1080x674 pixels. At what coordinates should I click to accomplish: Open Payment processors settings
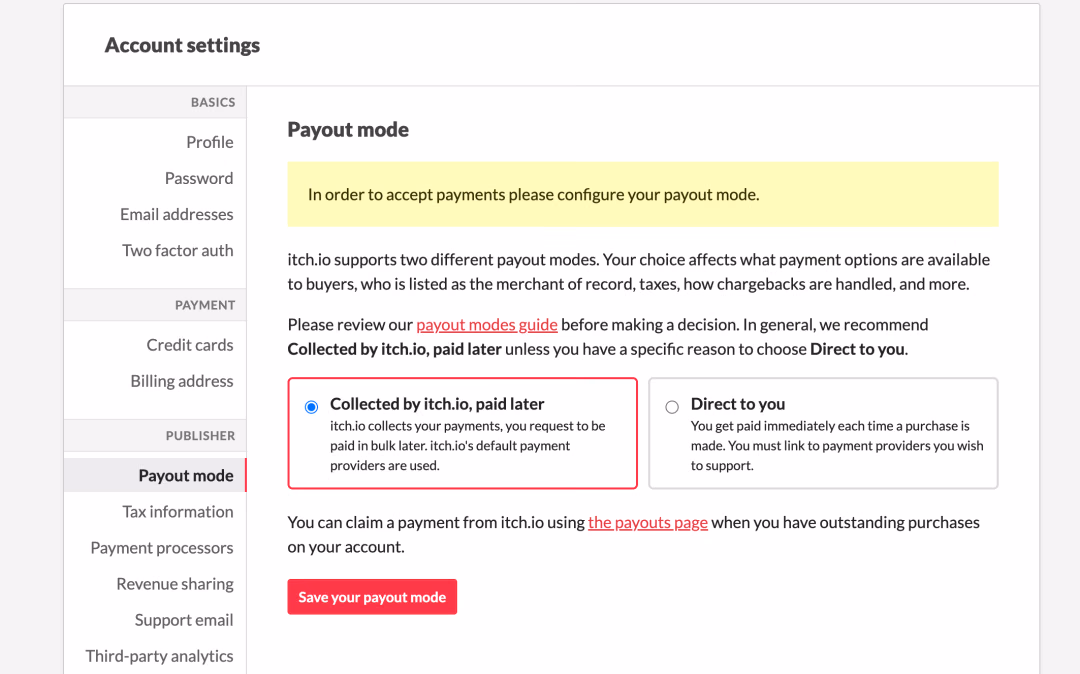tap(162, 547)
